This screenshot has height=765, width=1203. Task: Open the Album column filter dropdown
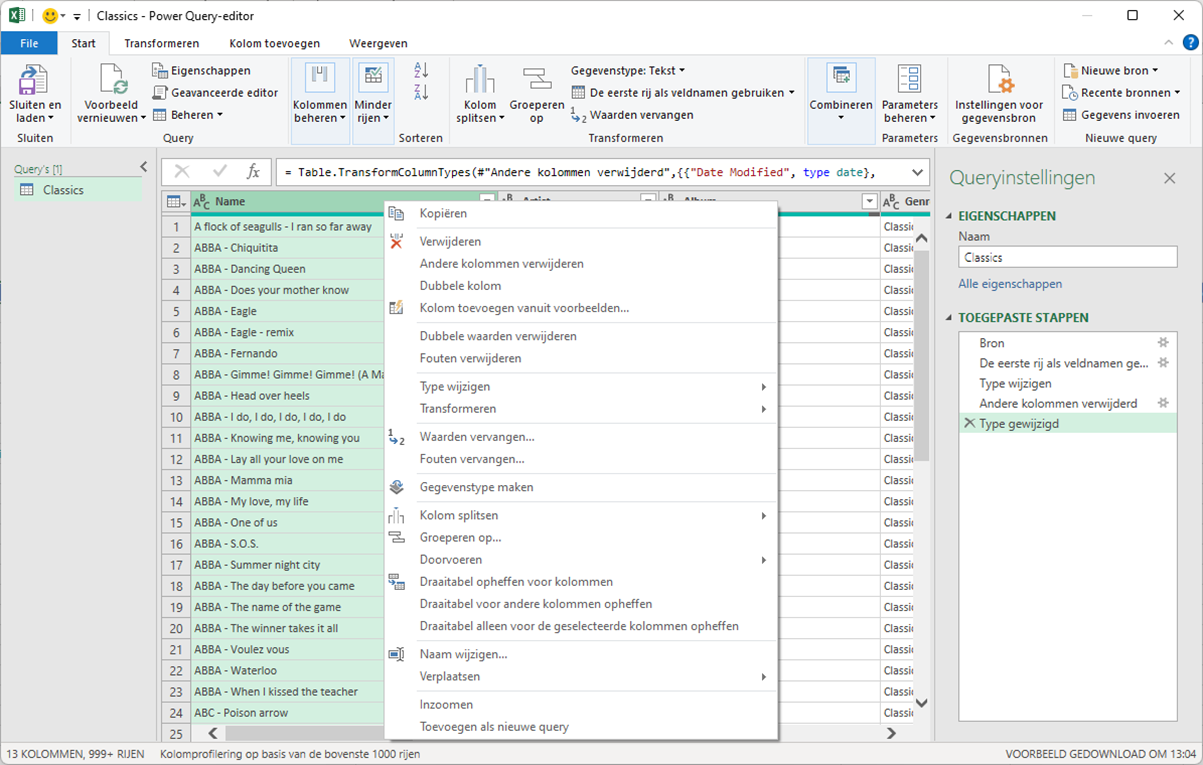pyautogui.click(x=868, y=202)
